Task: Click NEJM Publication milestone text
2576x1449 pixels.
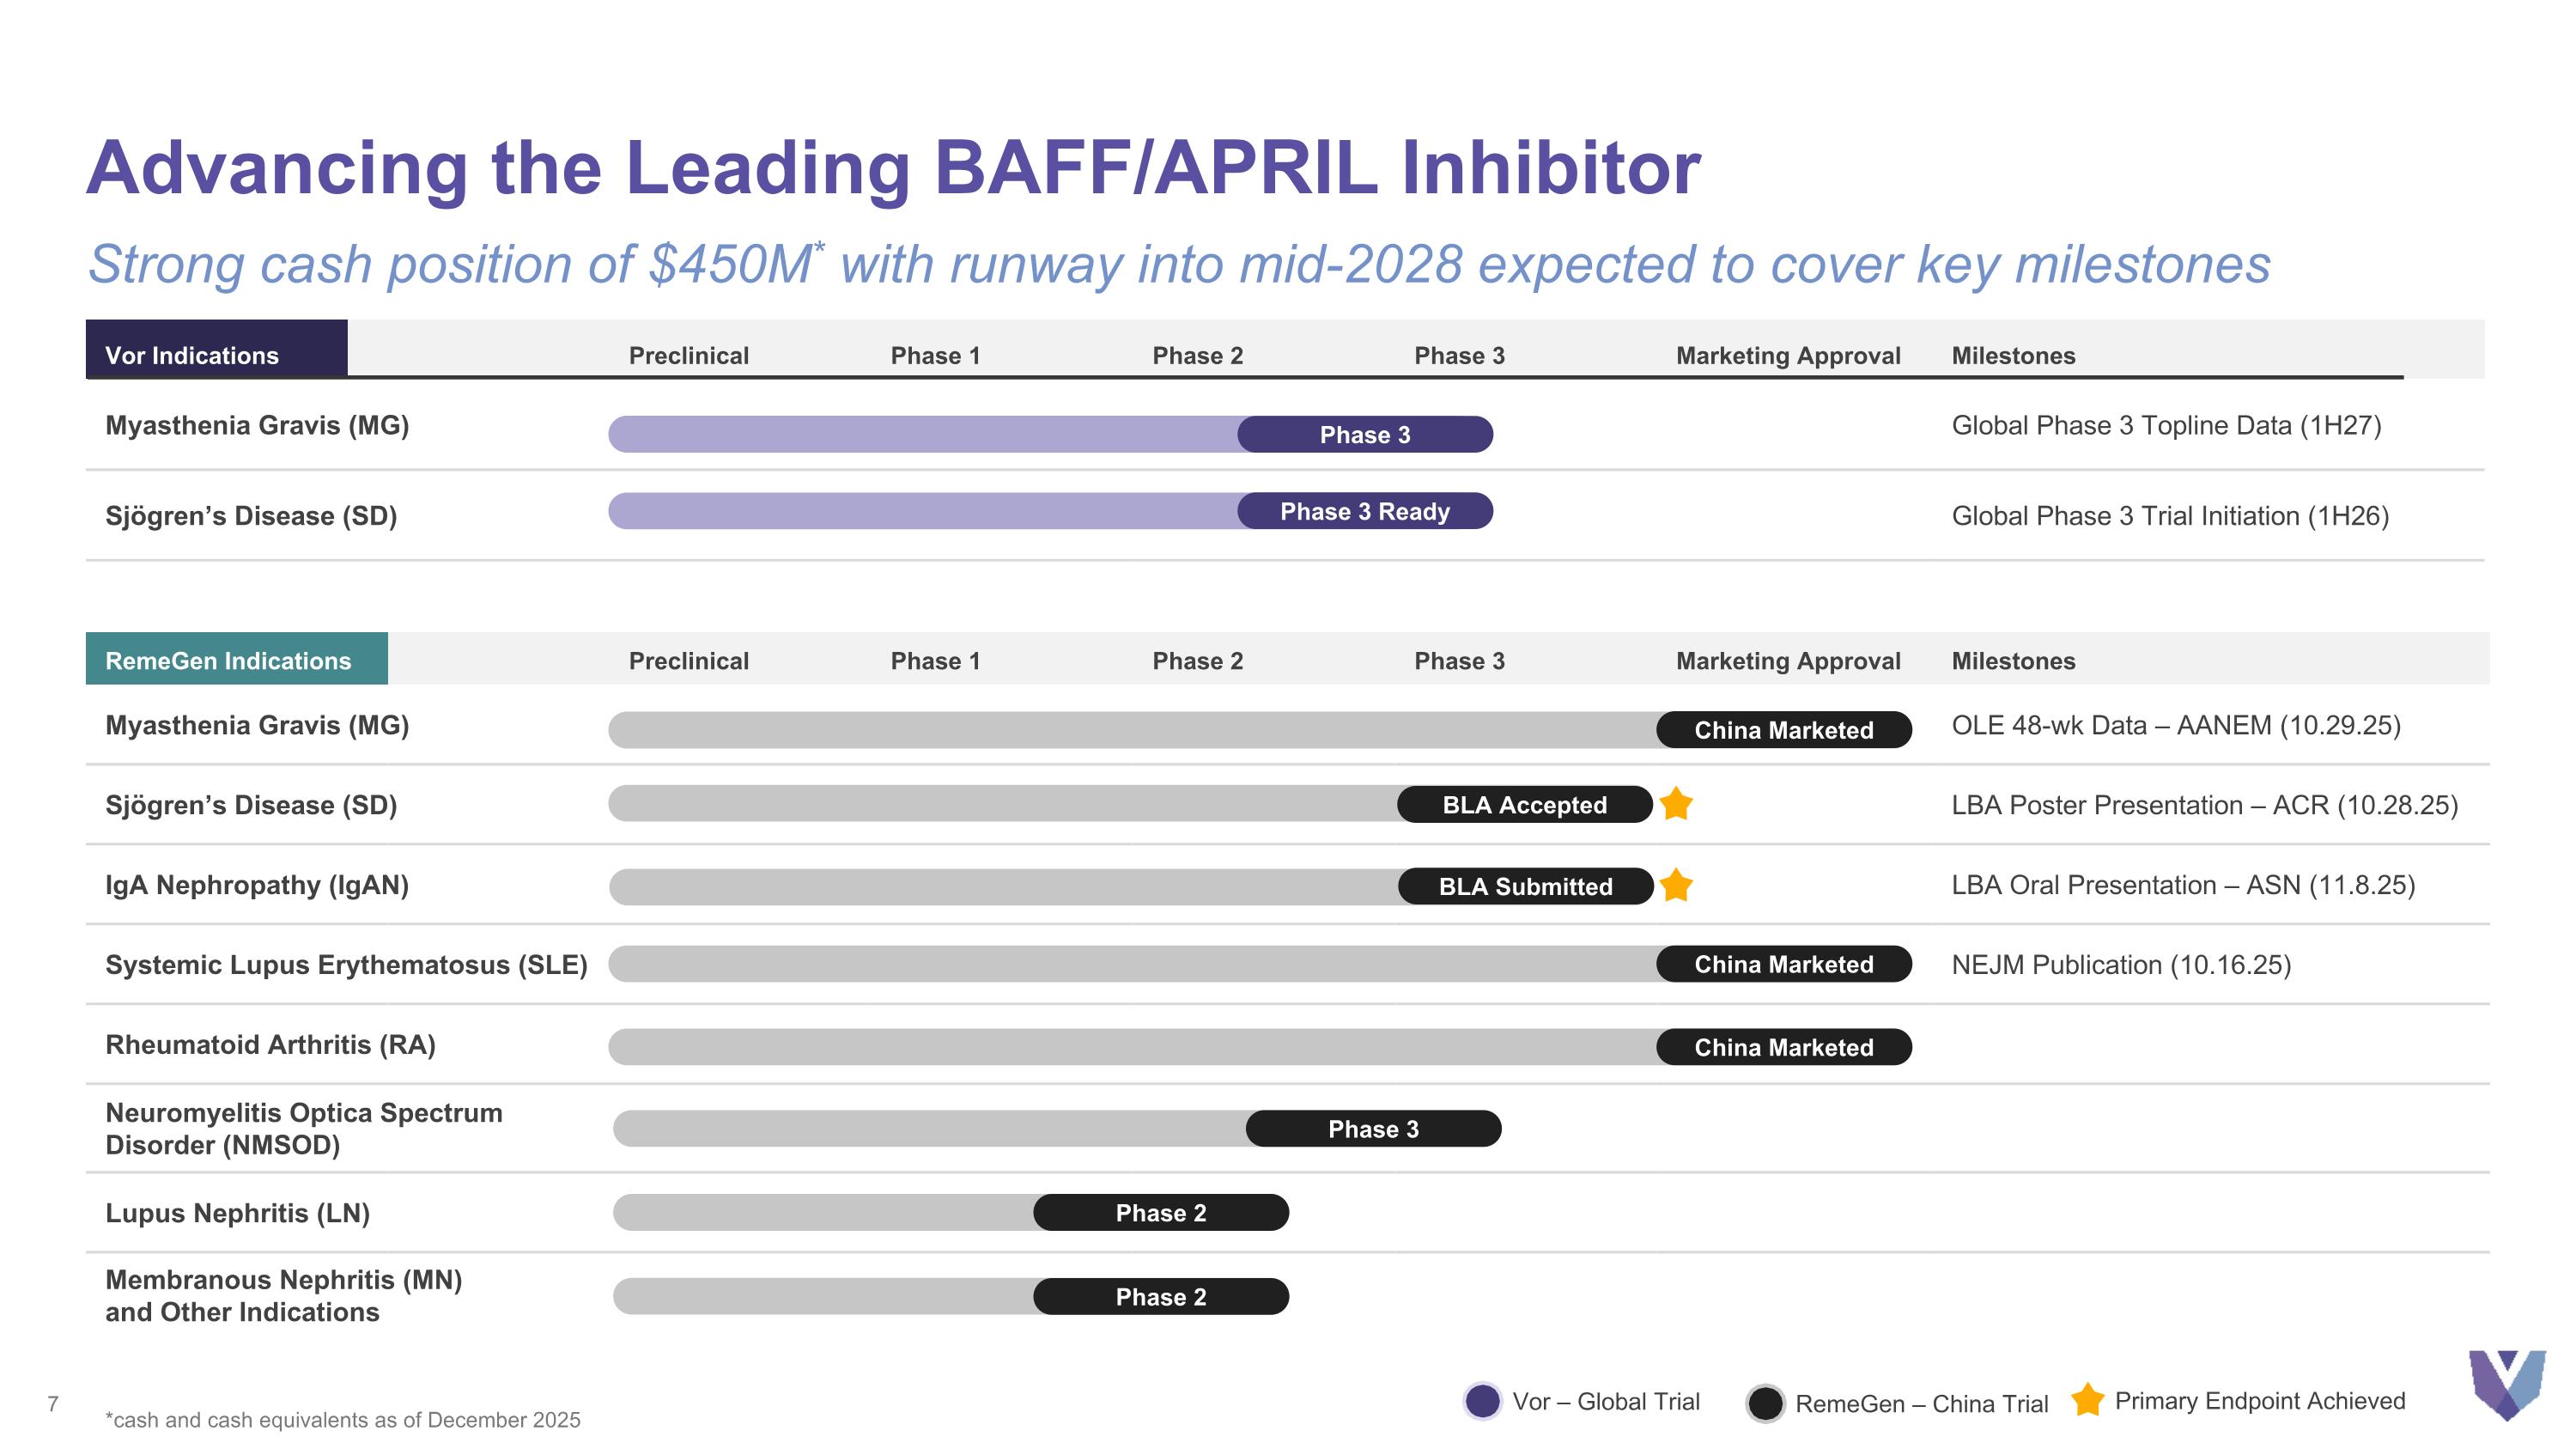Action: [2120, 965]
